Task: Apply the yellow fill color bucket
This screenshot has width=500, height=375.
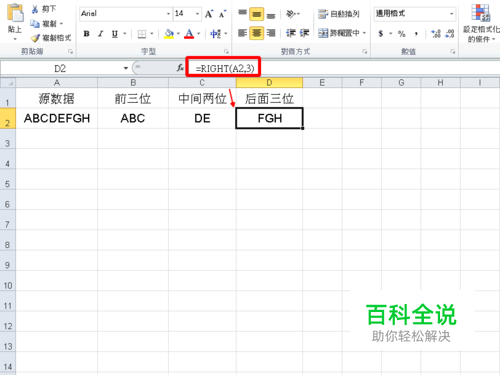Action: point(169,34)
